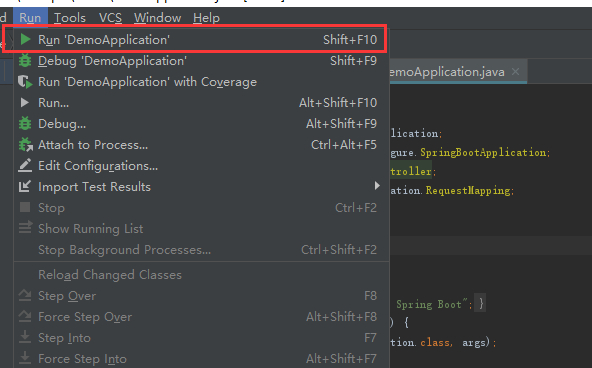
Task: Open the VCS menu
Action: point(110,18)
